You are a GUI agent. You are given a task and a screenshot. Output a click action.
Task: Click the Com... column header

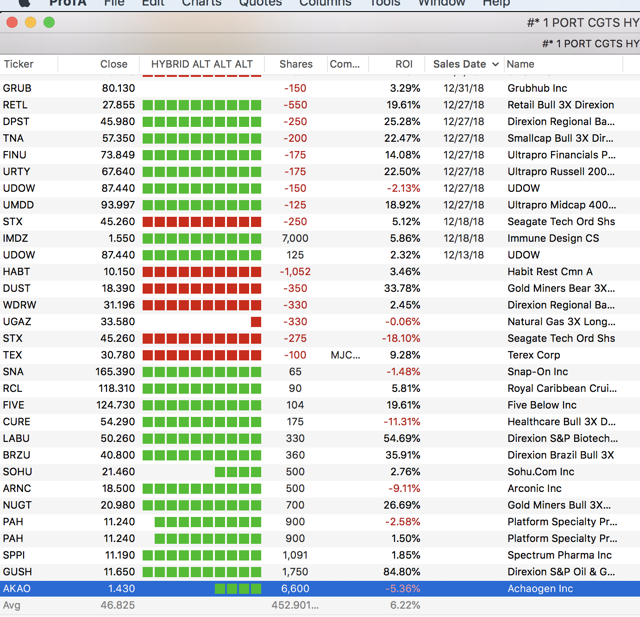[x=345, y=64]
